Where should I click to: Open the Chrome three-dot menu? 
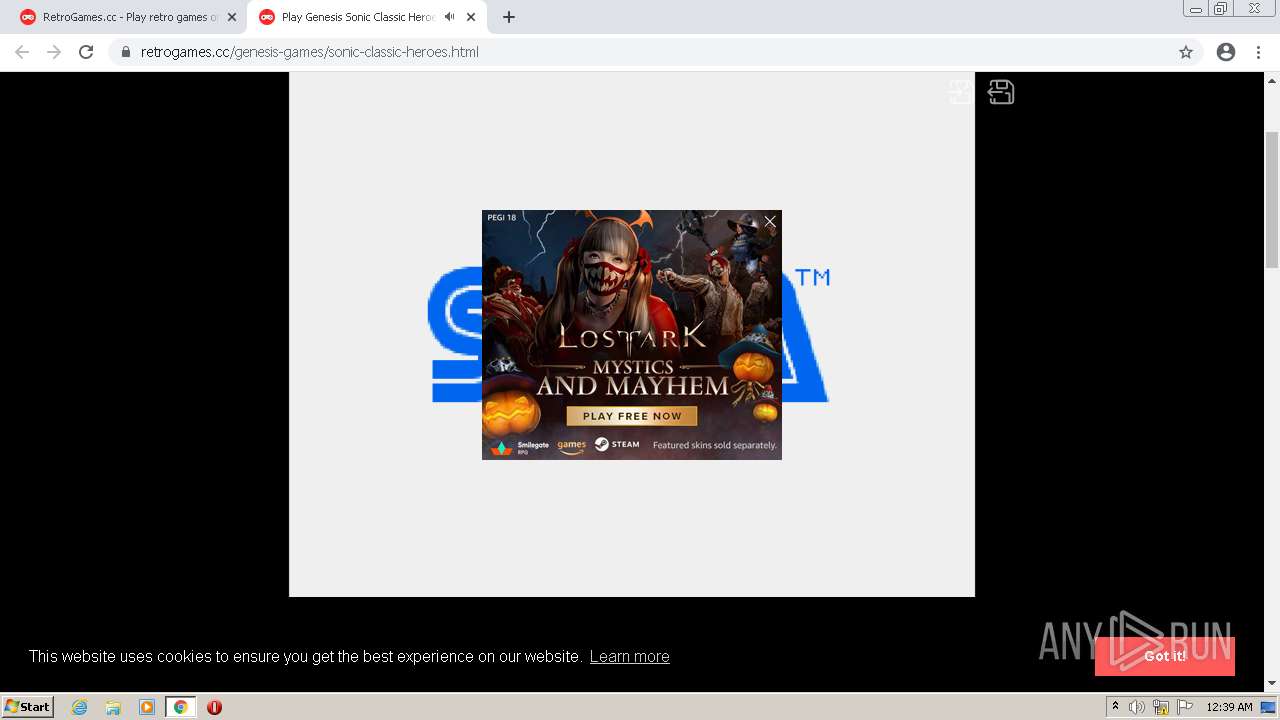pyautogui.click(x=1258, y=52)
